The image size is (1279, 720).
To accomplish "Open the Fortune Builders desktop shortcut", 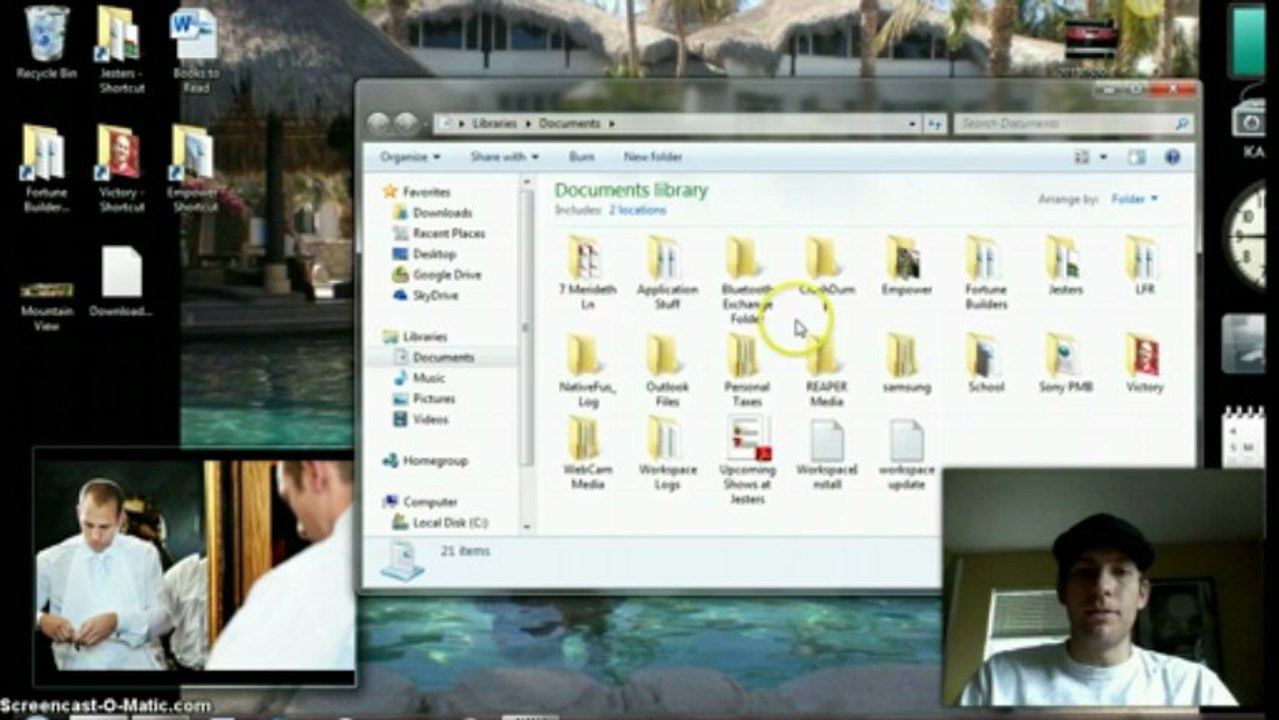I will pos(46,168).
